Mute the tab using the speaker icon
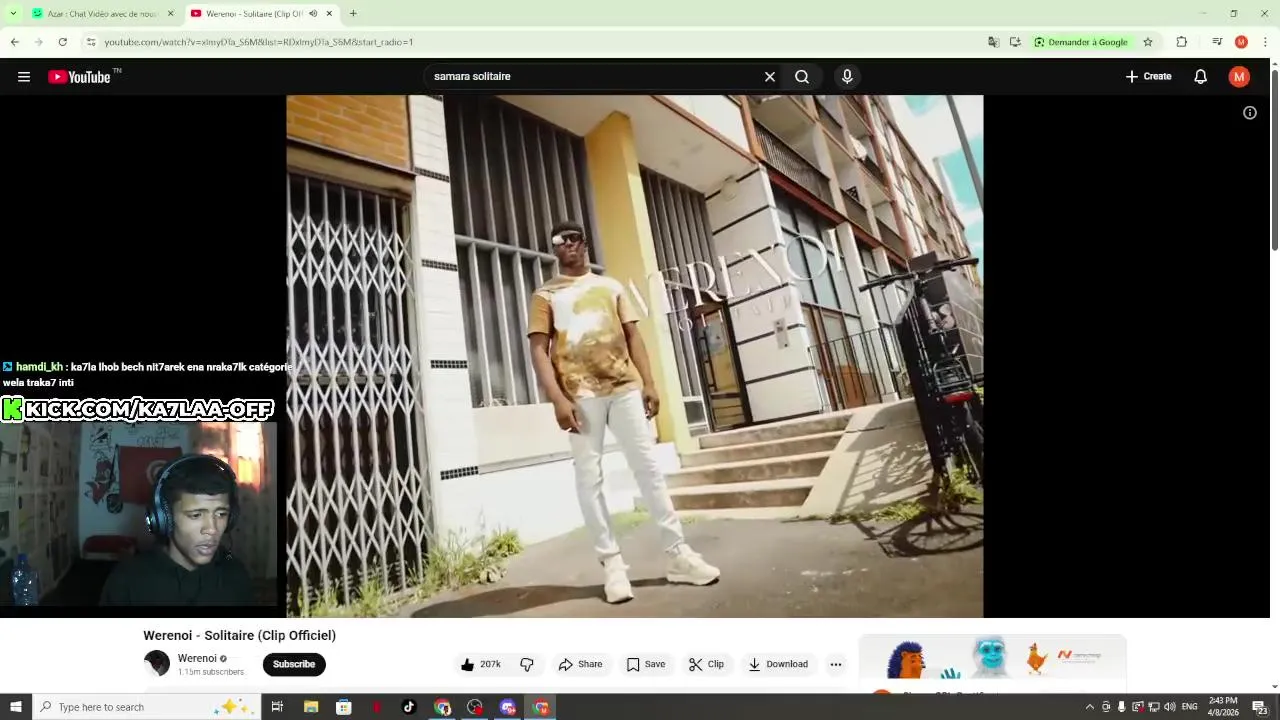Screen dimensions: 1280x720 coord(313,14)
